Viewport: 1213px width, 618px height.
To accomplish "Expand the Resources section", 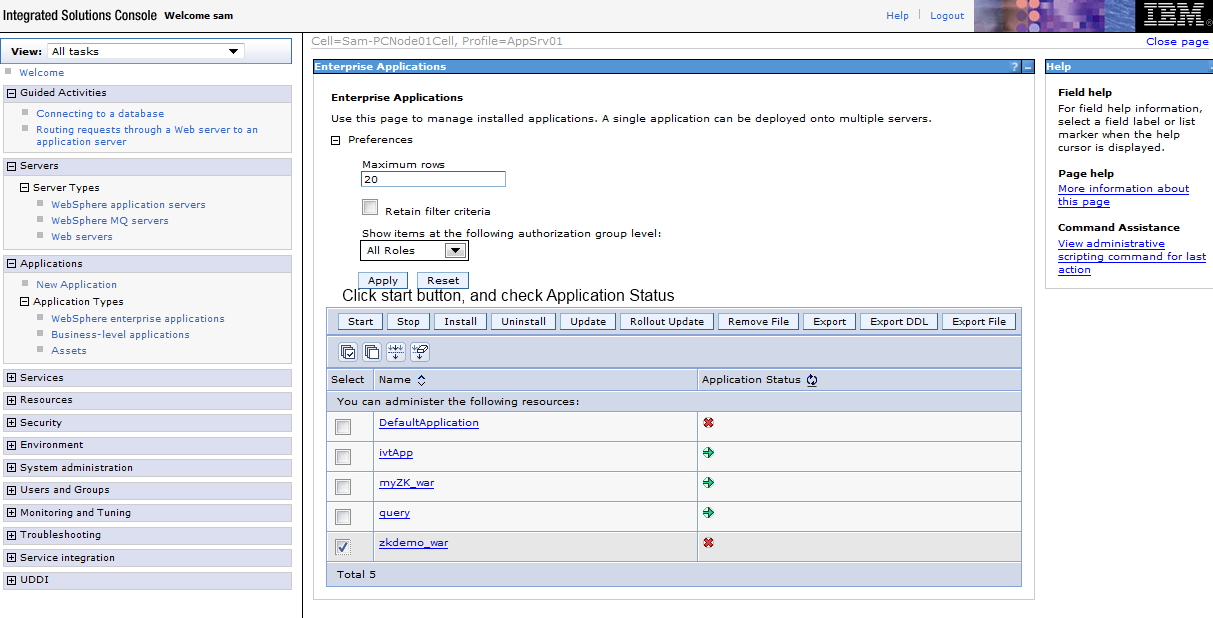I will click(12, 400).
